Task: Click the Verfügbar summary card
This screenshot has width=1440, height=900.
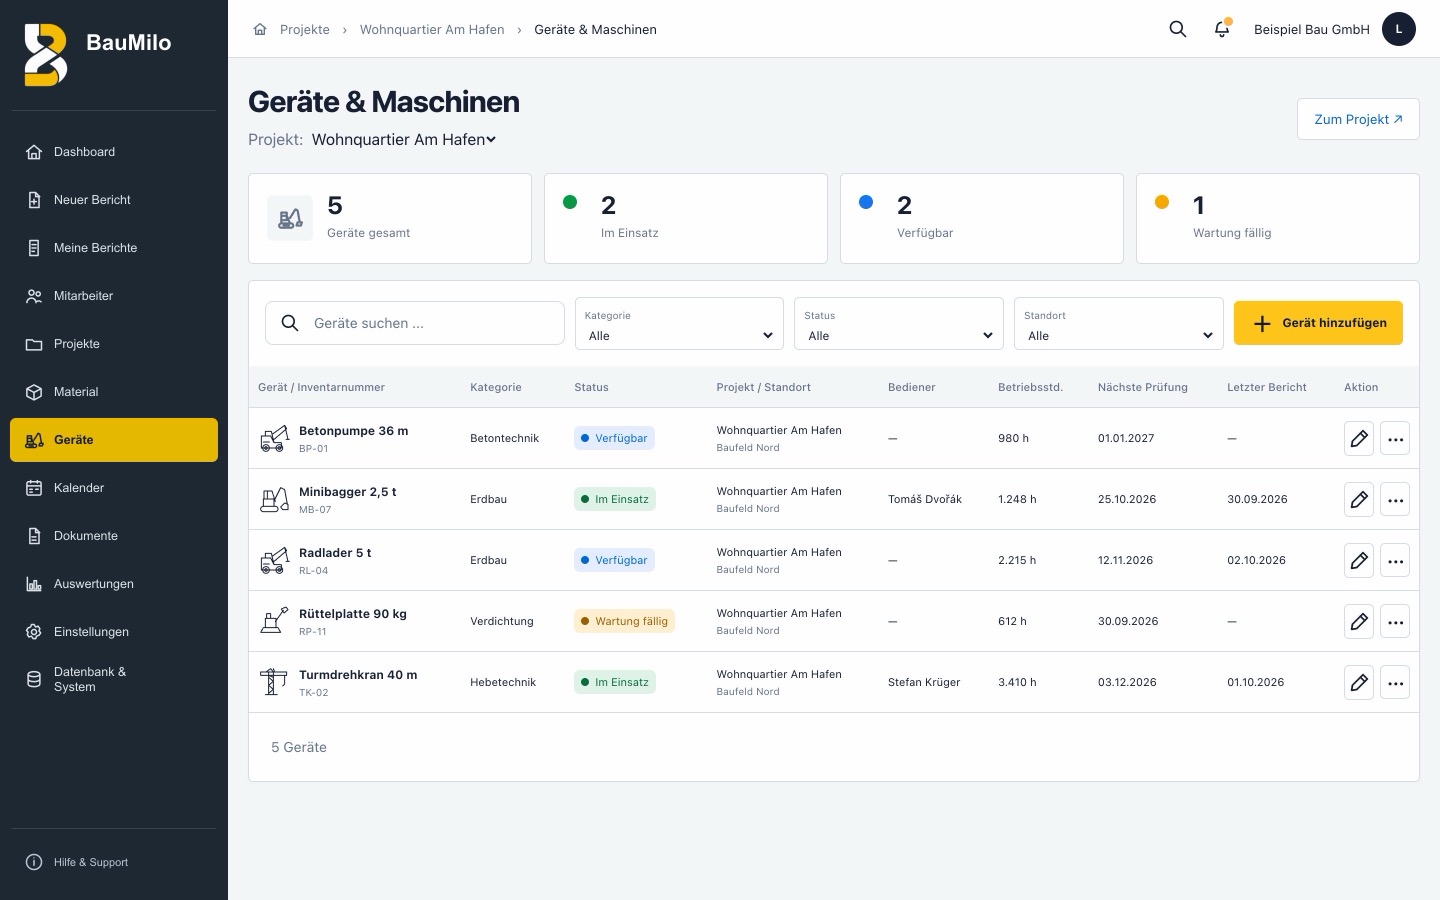Action: (982, 218)
